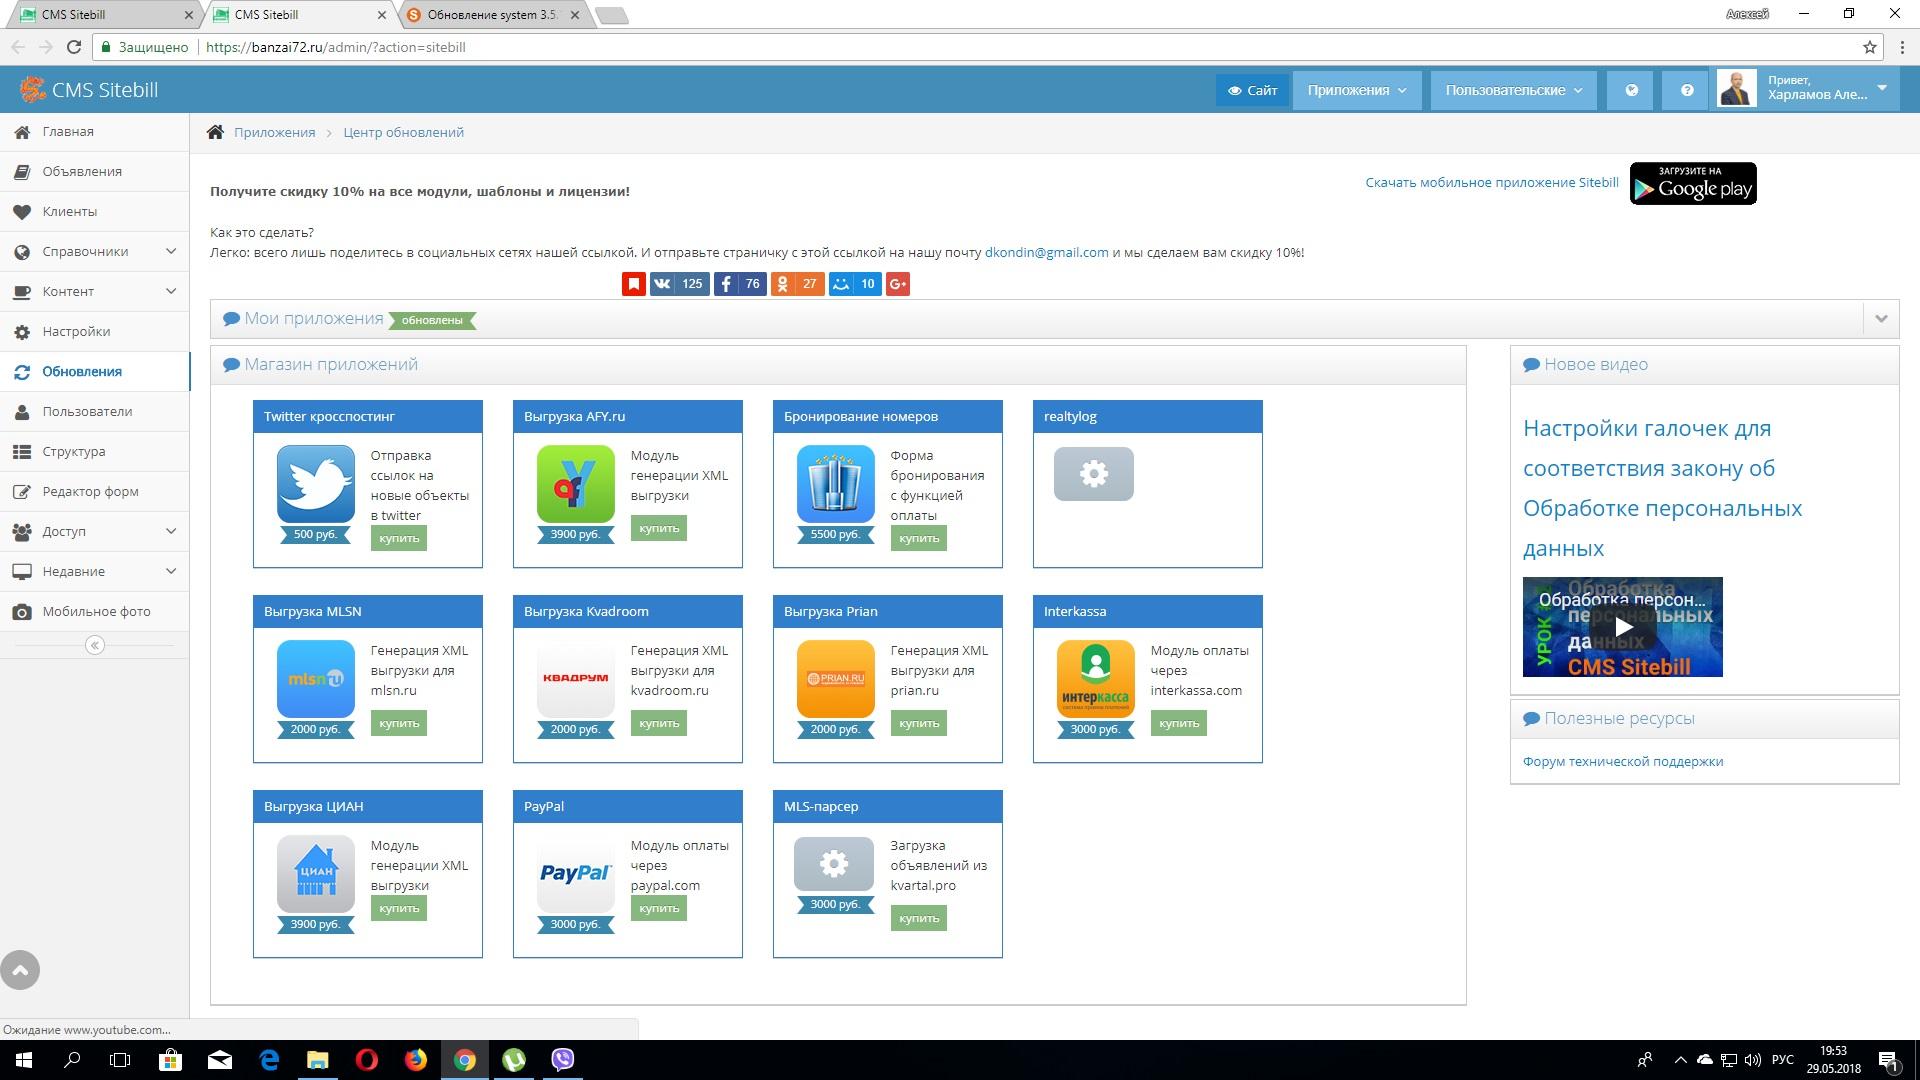Open the MLS-парсер gear icon
Screen dimensions: 1920x1080
(834, 864)
